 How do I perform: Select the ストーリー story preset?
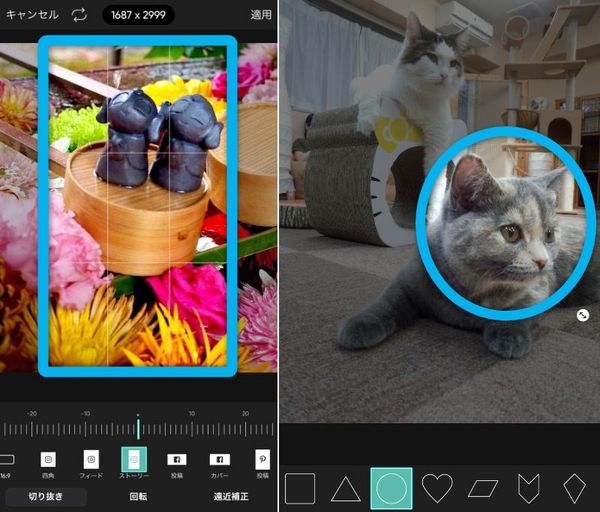[134, 463]
